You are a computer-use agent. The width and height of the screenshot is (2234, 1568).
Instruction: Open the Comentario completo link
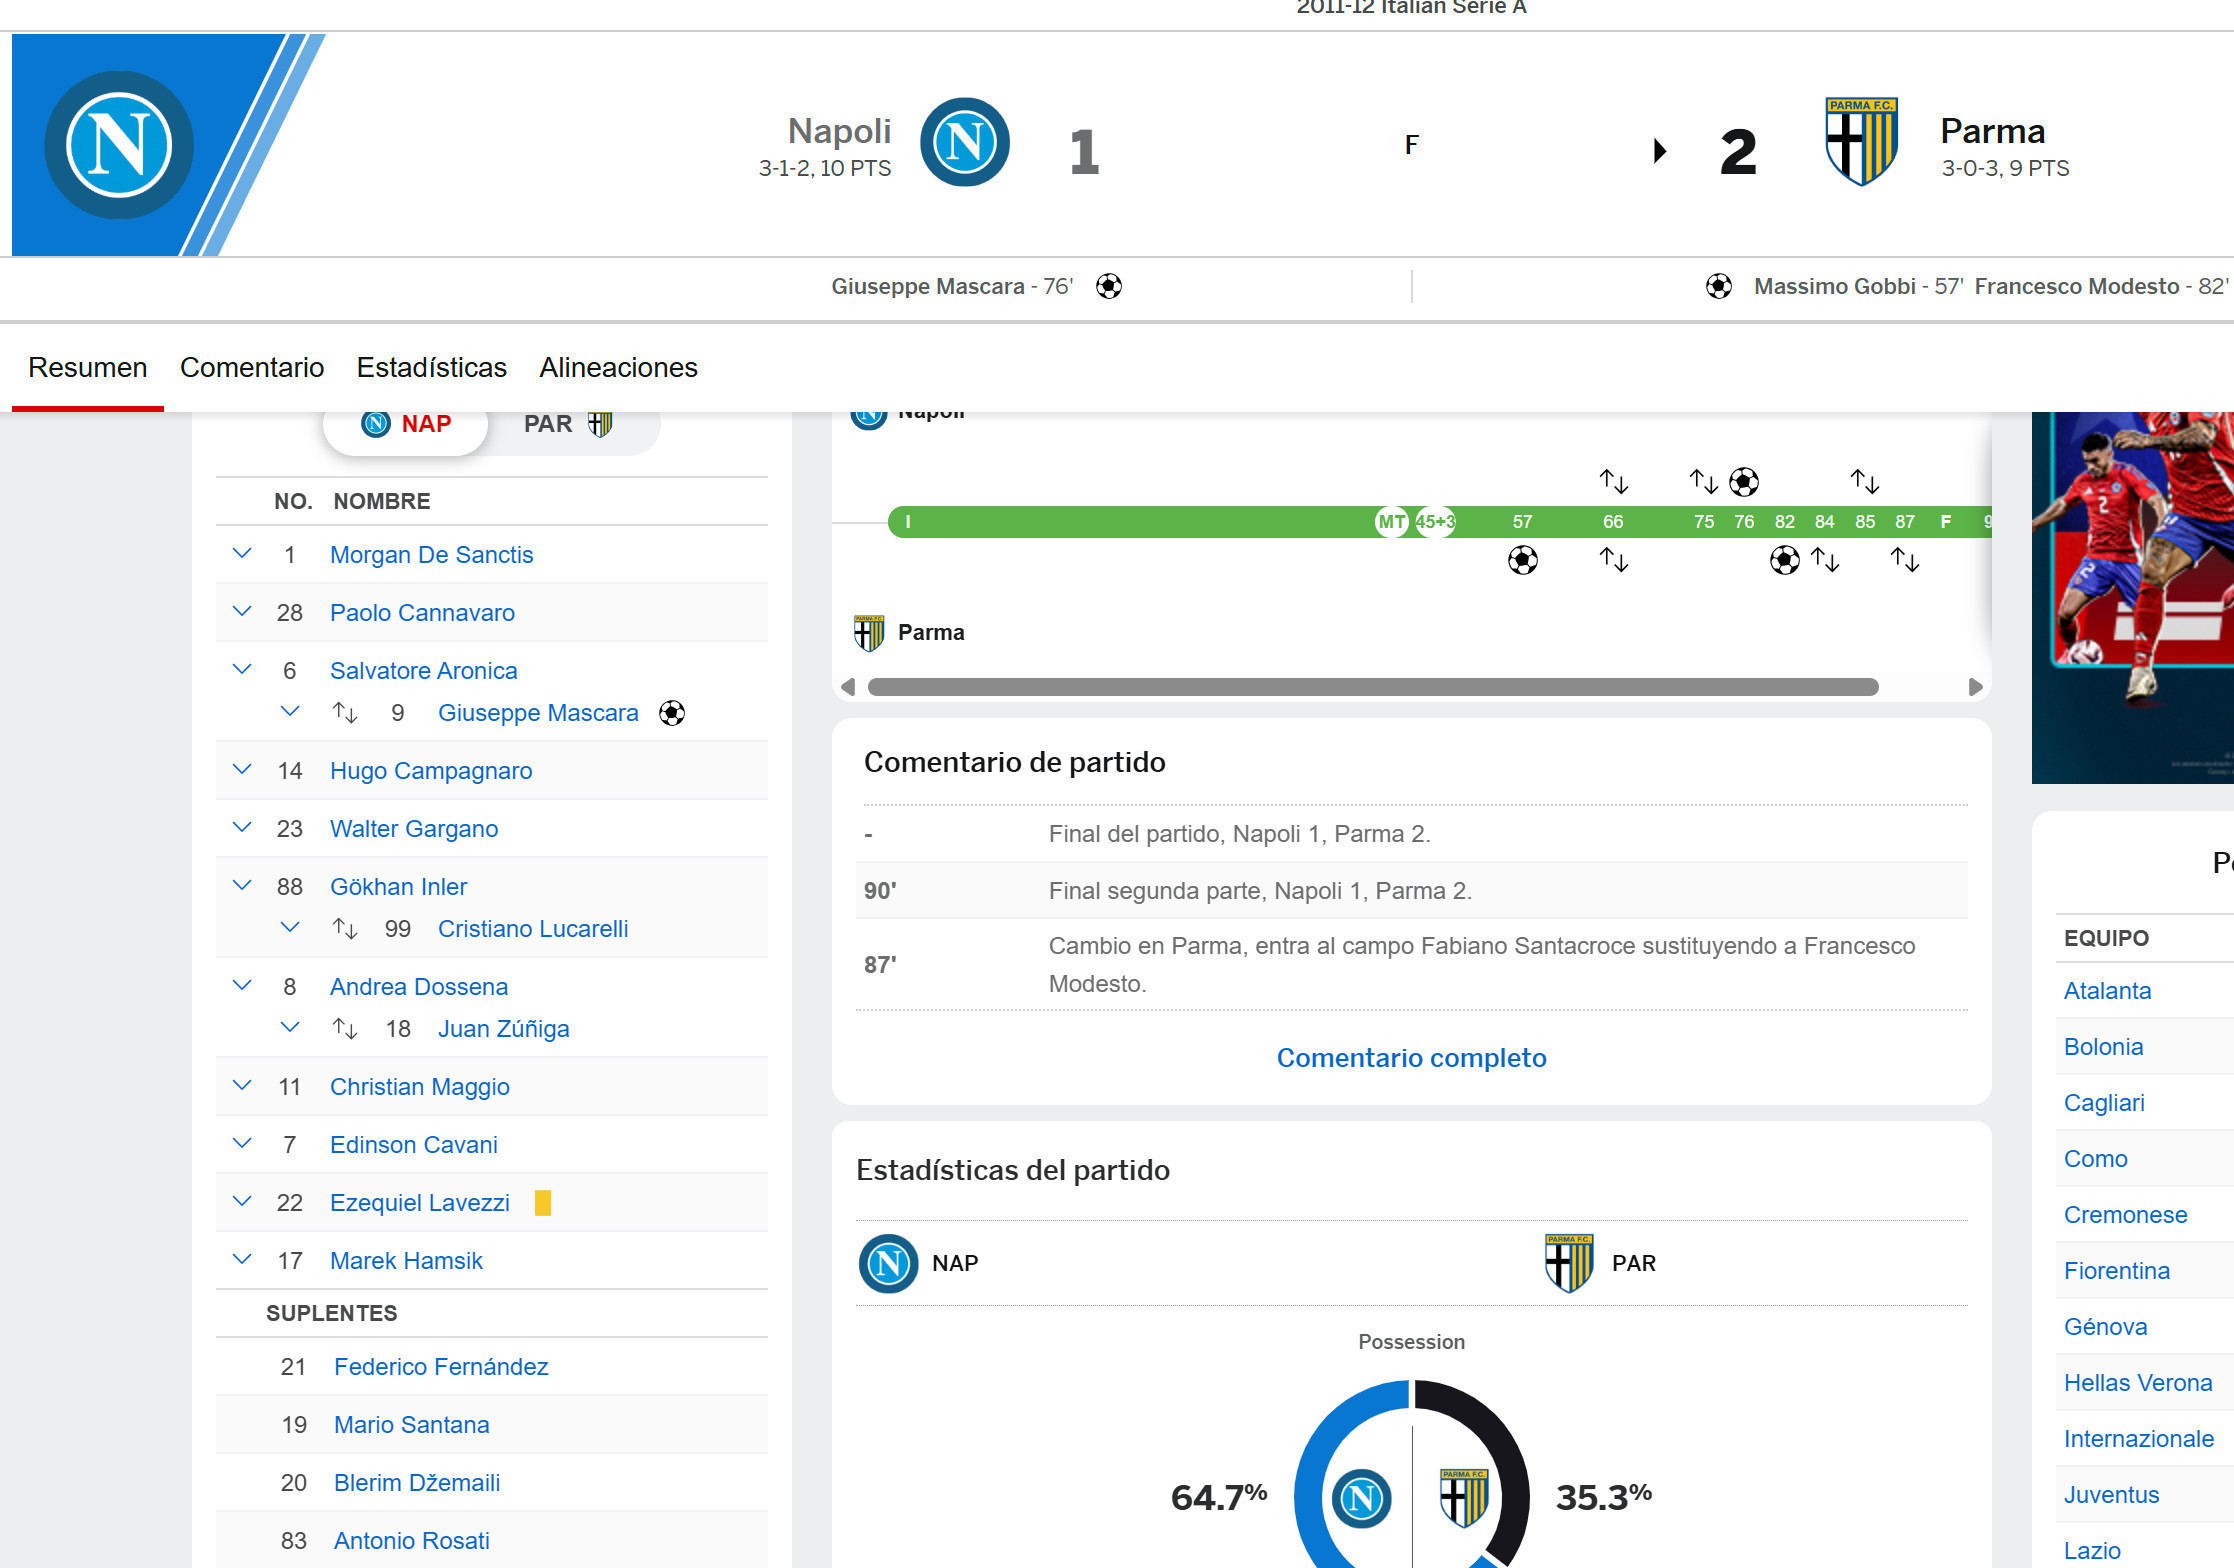[x=1411, y=1058]
